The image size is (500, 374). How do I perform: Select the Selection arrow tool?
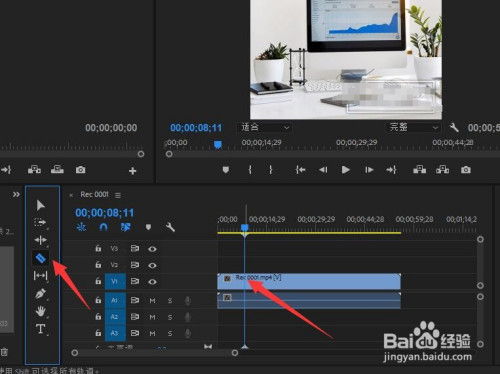(x=41, y=205)
